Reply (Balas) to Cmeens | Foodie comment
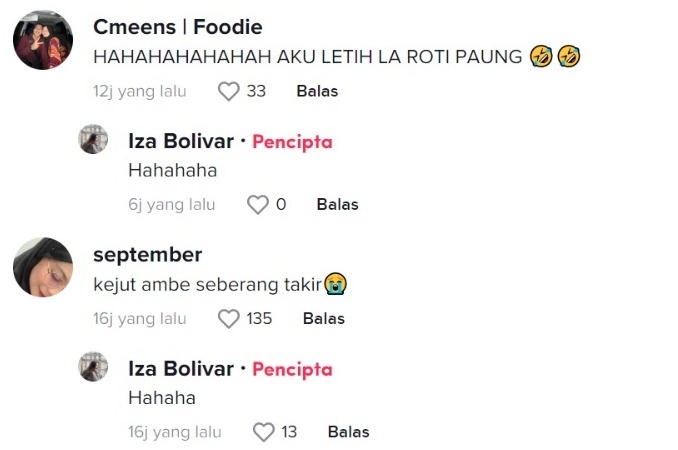The height and width of the screenshot is (450, 678). pos(317,91)
